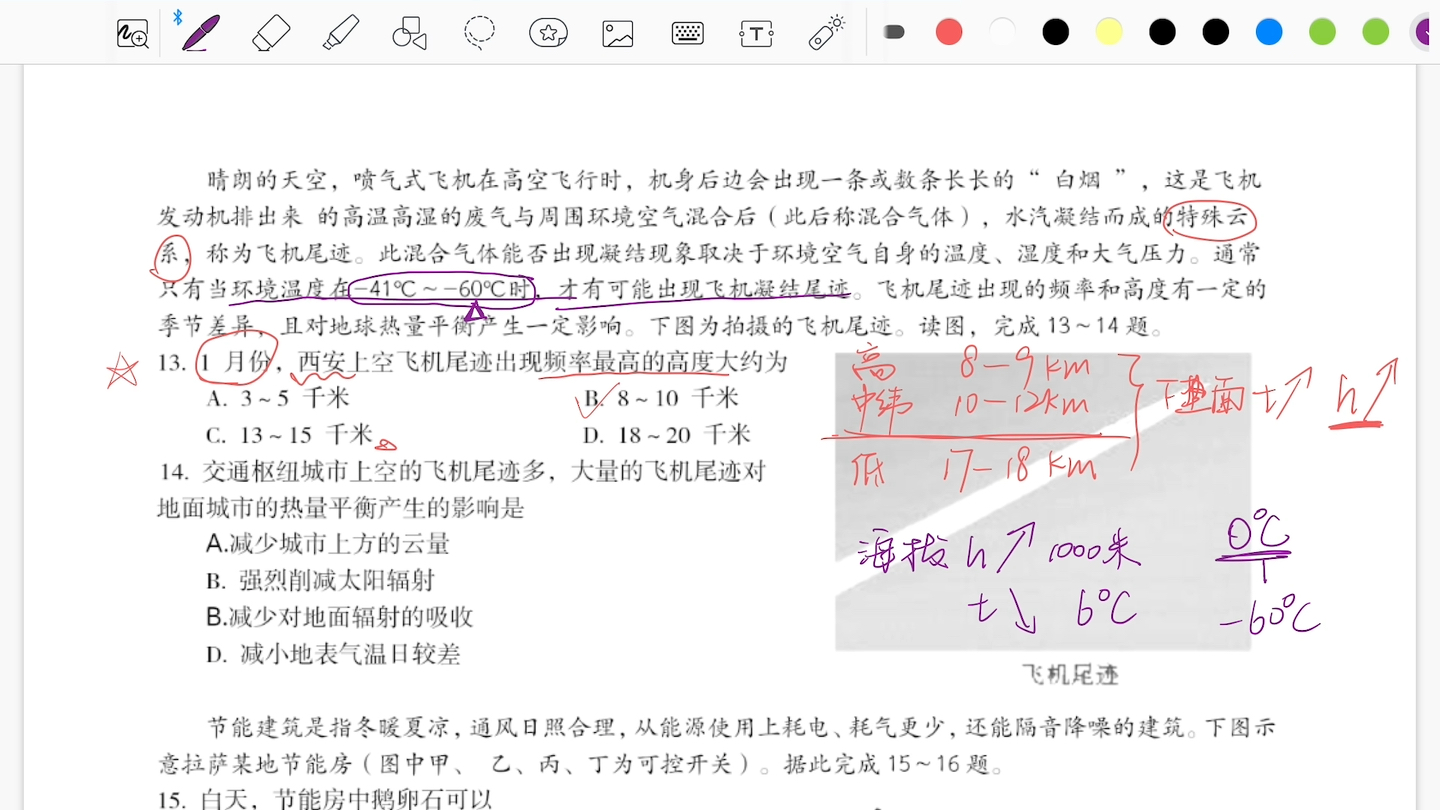
Task: Click question 15 text 白天，节能房中鹅卵石可以
Action: [x=347, y=799]
